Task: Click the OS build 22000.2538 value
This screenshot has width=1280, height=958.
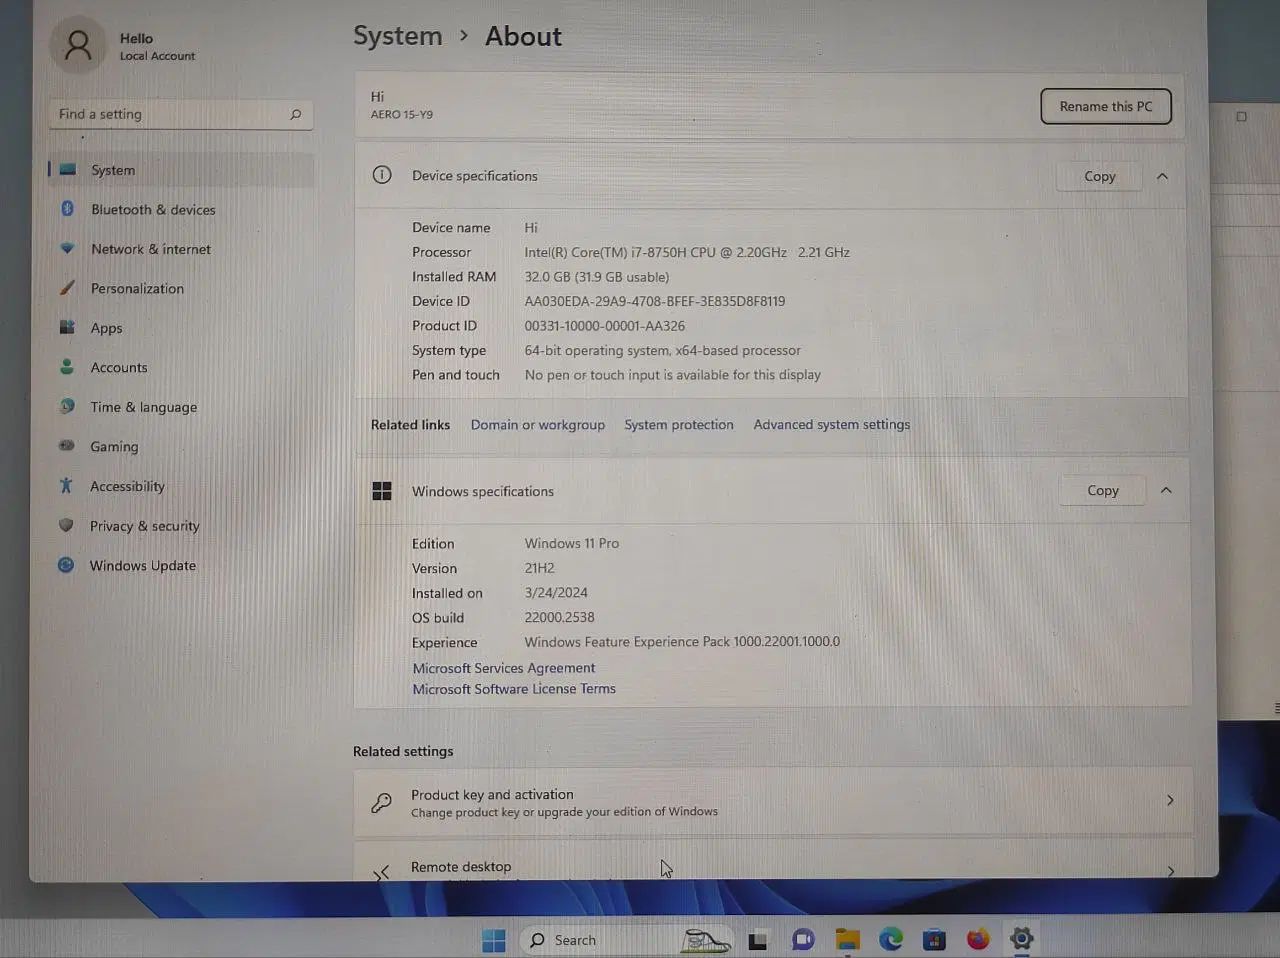Action: coord(560,617)
